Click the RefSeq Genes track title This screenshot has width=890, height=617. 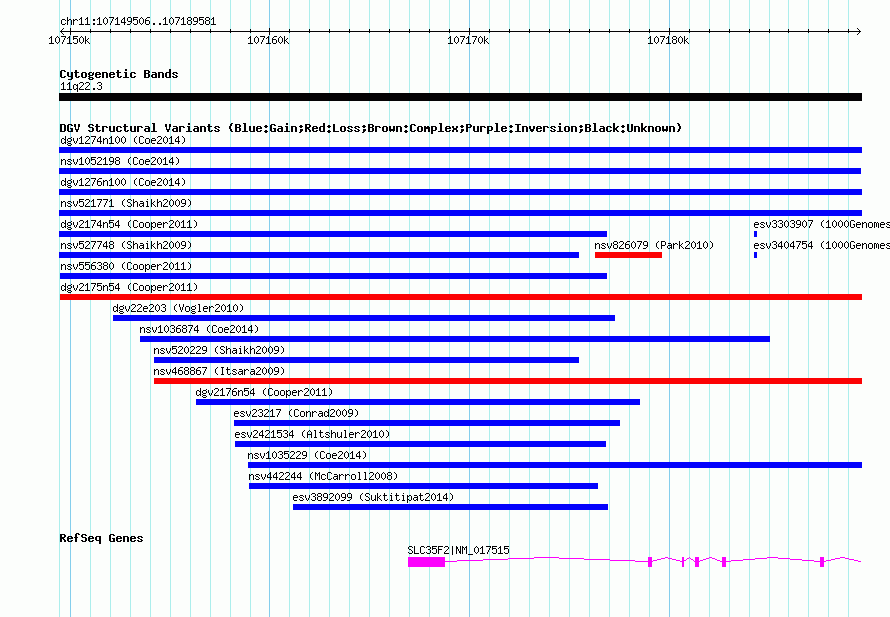point(101,538)
